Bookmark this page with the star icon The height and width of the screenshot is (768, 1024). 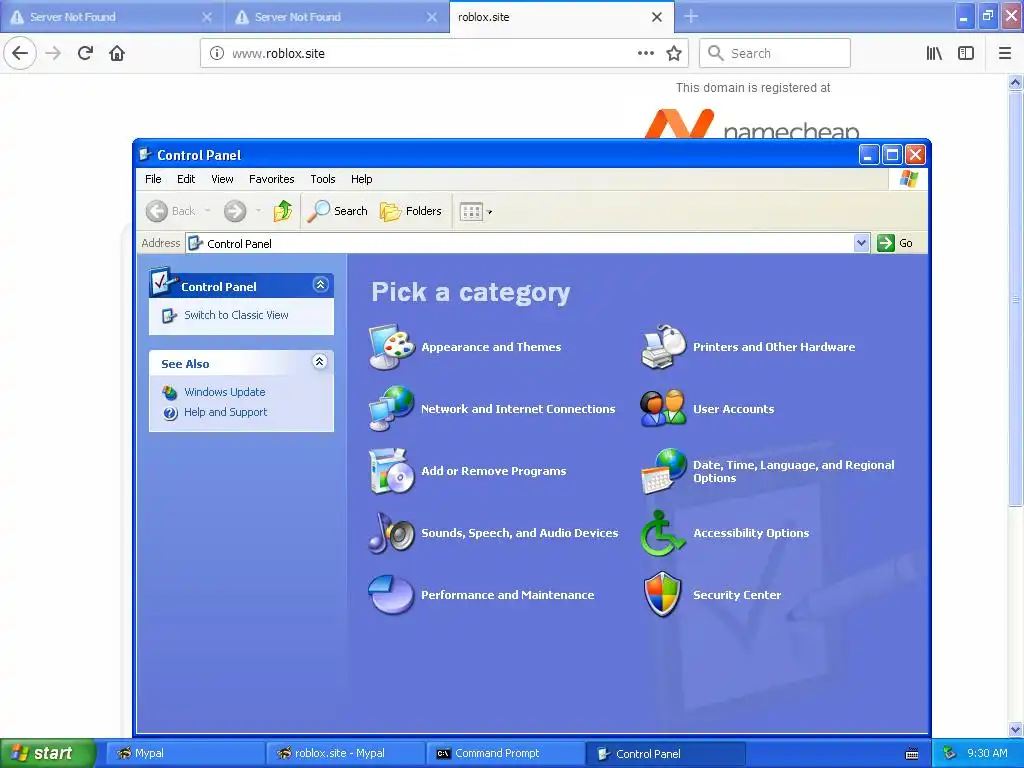674,53
